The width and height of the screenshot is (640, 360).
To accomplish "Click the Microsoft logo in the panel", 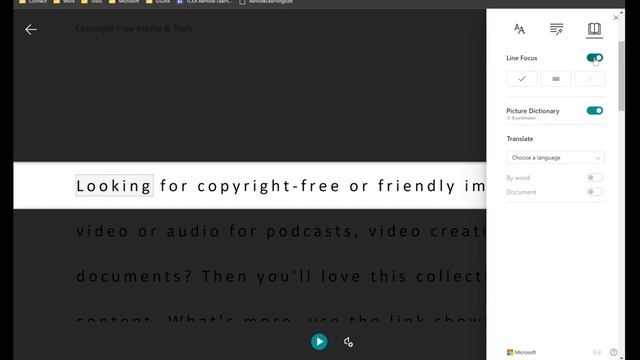I will (521, 352).
